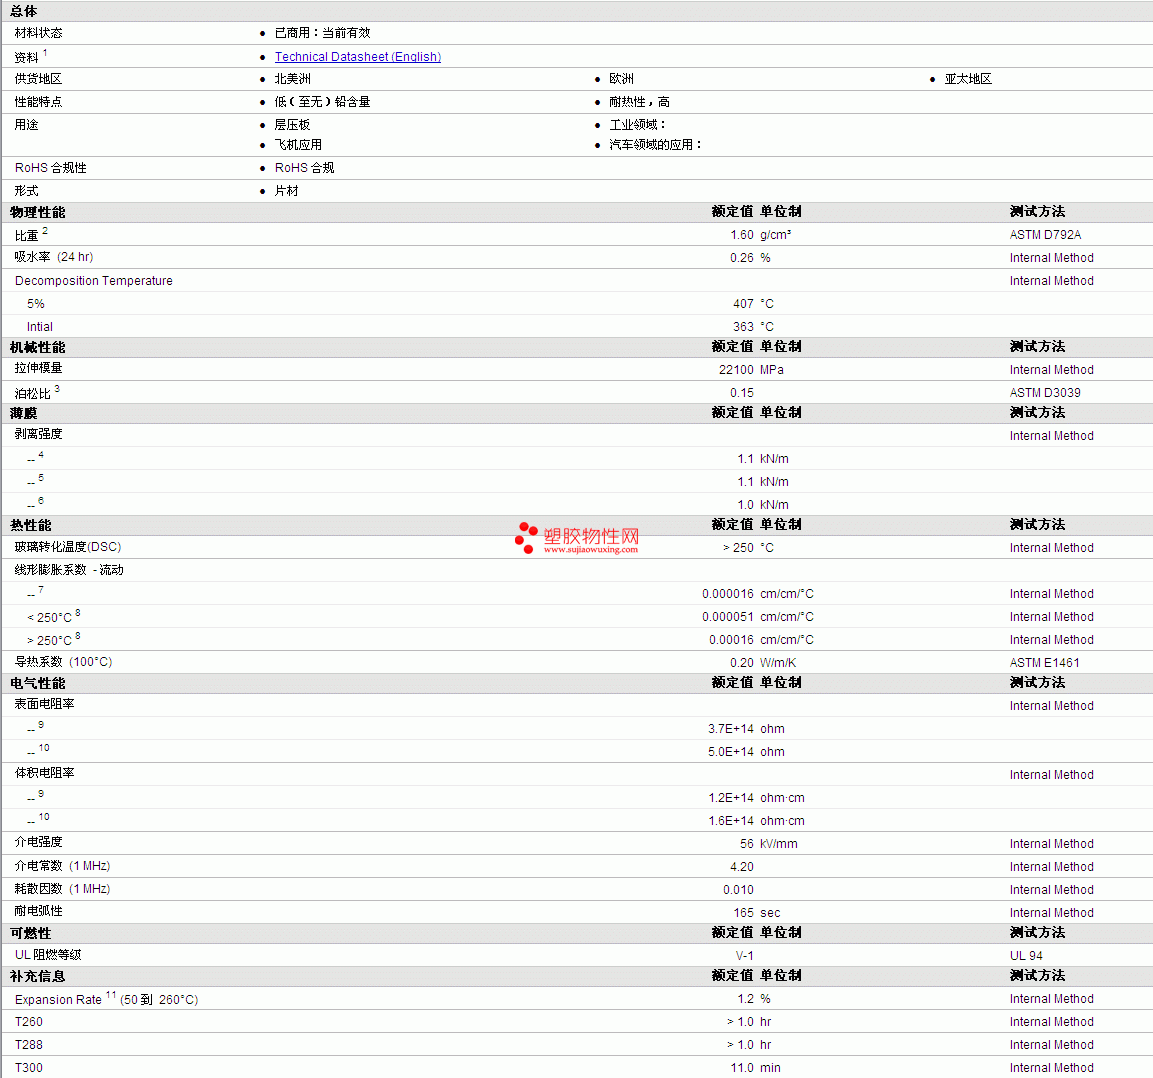The width and height of the screenshot is (1153, 1078).
Task: Select the 0.20 W/m/K thermal conductivity value
Action: (x=763, y=663)
